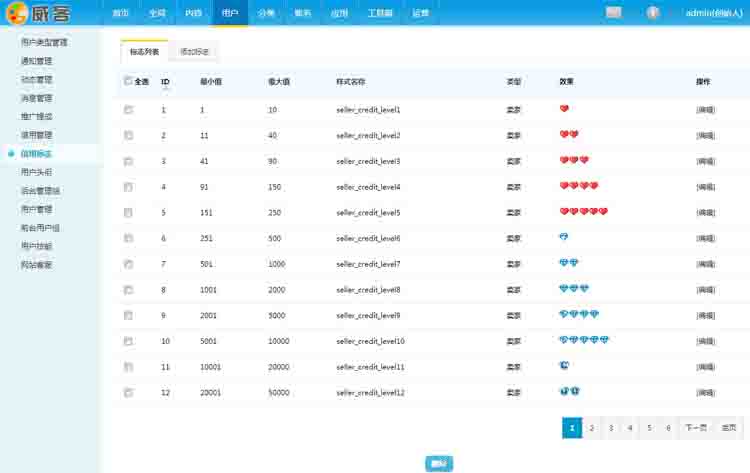Click the orange logo in top-left corner
750x473 pixels.
point(17,13)
